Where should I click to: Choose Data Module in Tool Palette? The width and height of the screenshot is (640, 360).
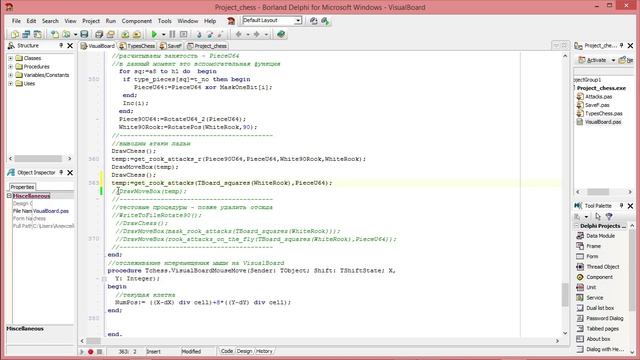(x=596, y=236)
